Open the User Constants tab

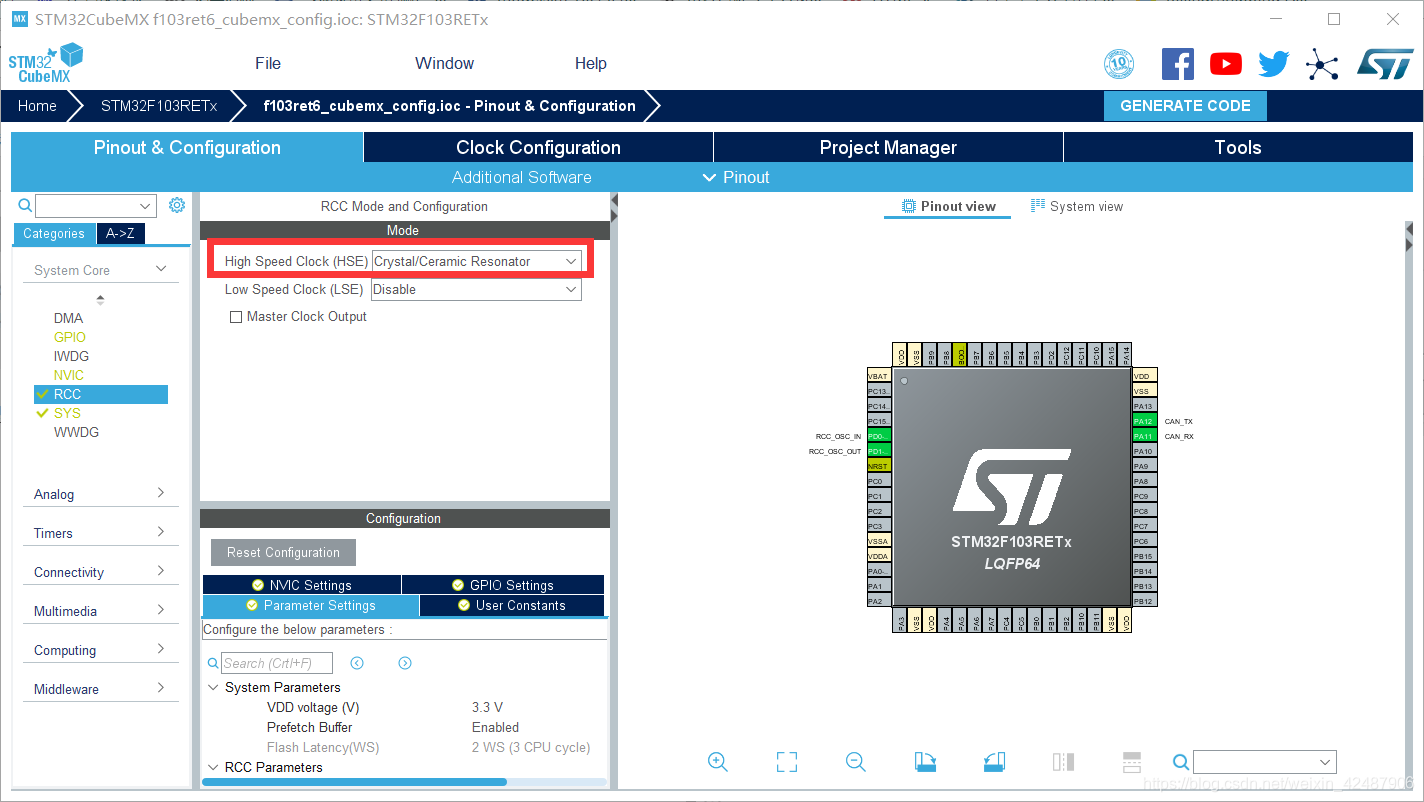pos(512,605)
